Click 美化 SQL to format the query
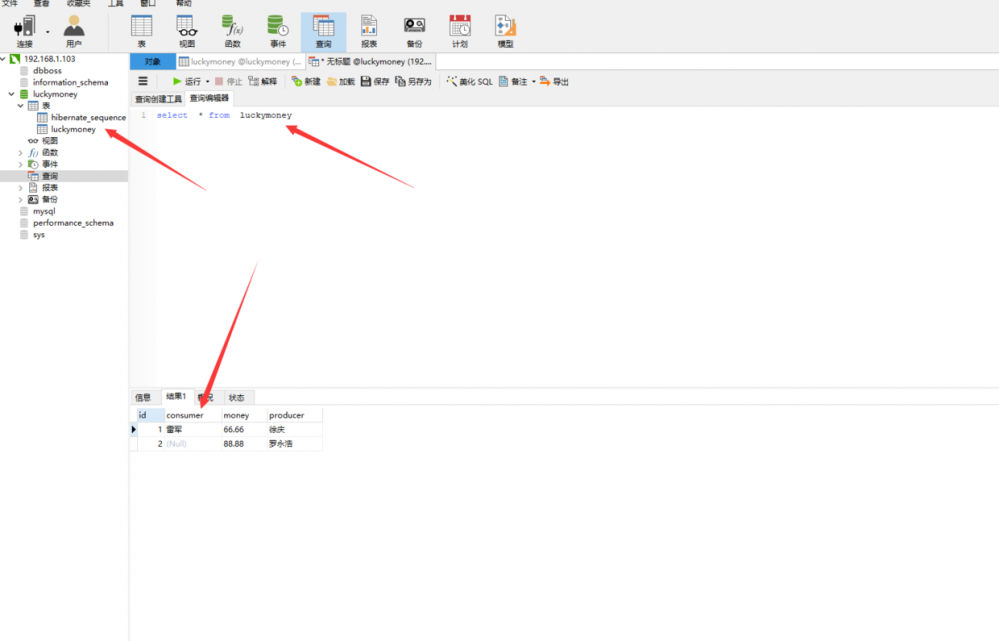Screen dimensions: 999x641 [472, 81]
